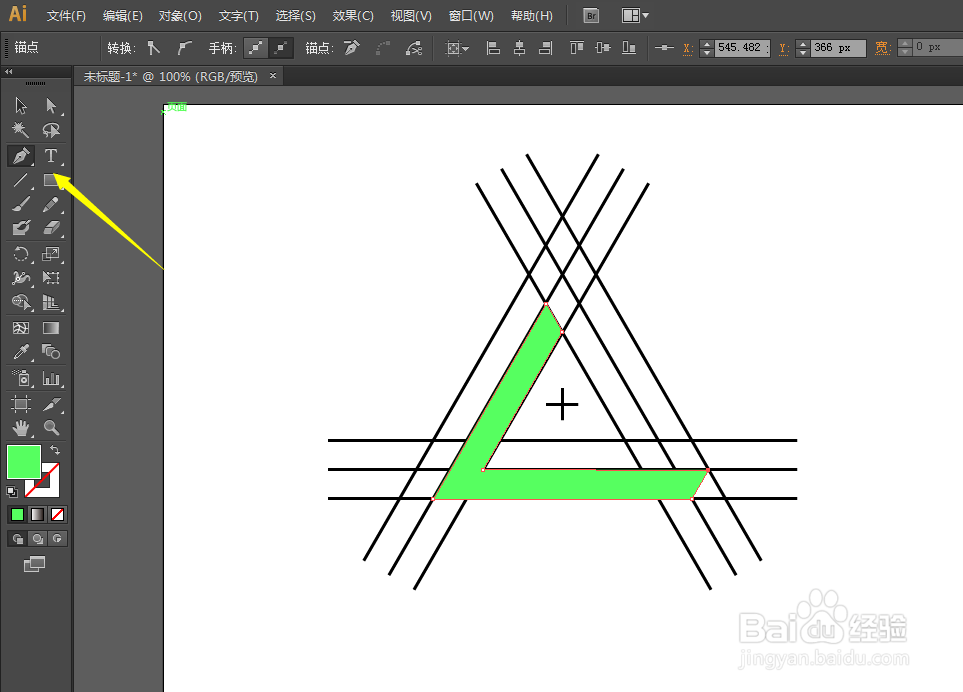Open Adobe Bridge via Br button

point(591,16)
